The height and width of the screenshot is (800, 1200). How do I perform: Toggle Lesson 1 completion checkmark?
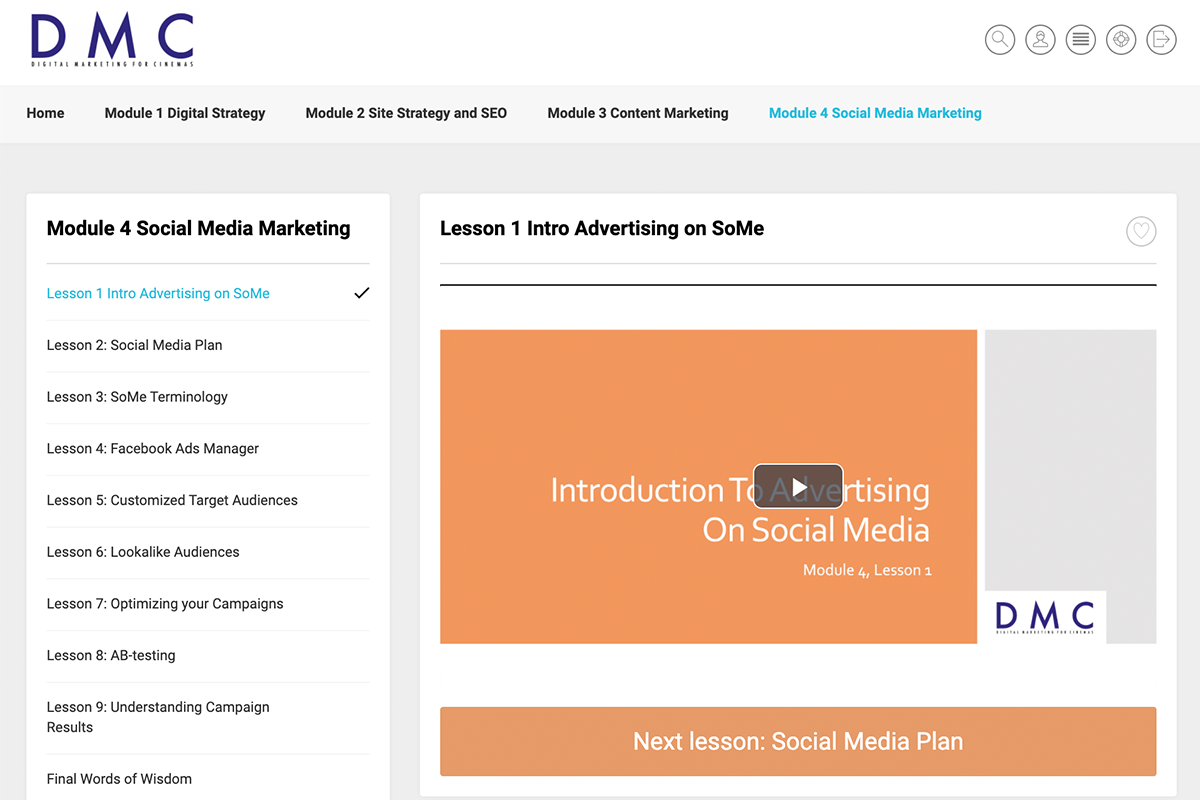tap(362, 293)
